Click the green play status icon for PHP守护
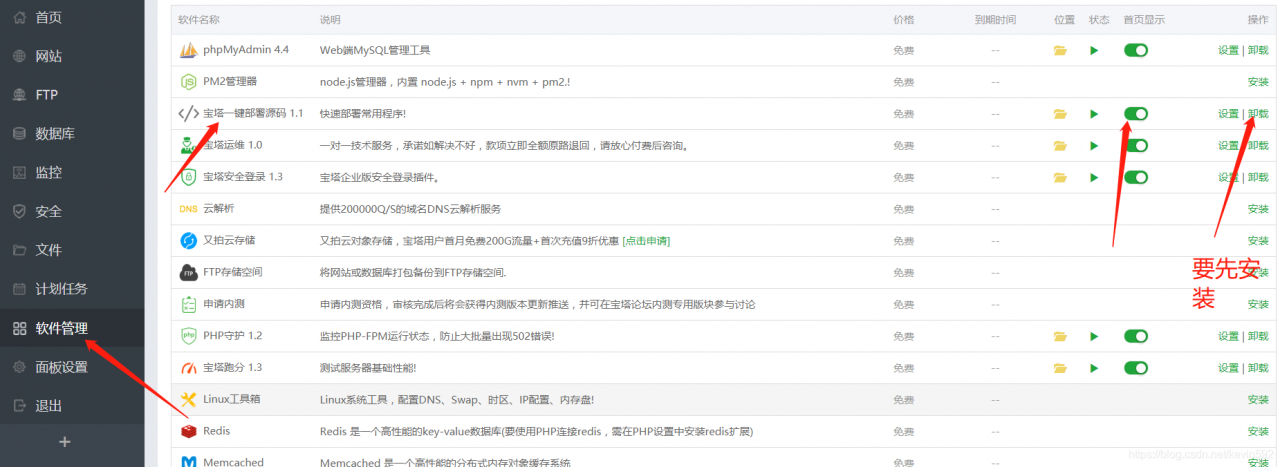 pyautogui.click(x=1094, y=337)
